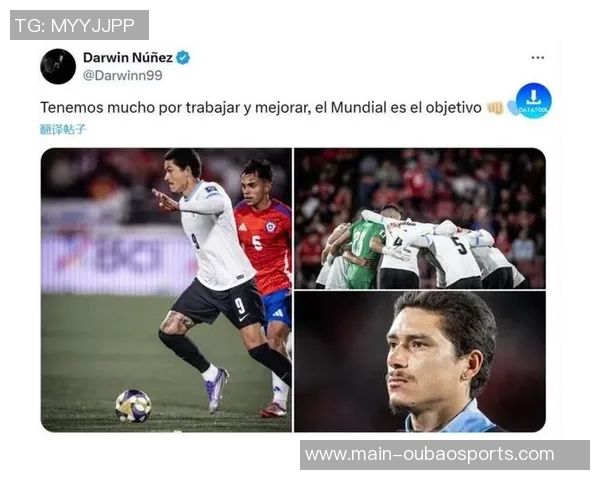Open the left photo of player dribbling

(x=166, y=290)
